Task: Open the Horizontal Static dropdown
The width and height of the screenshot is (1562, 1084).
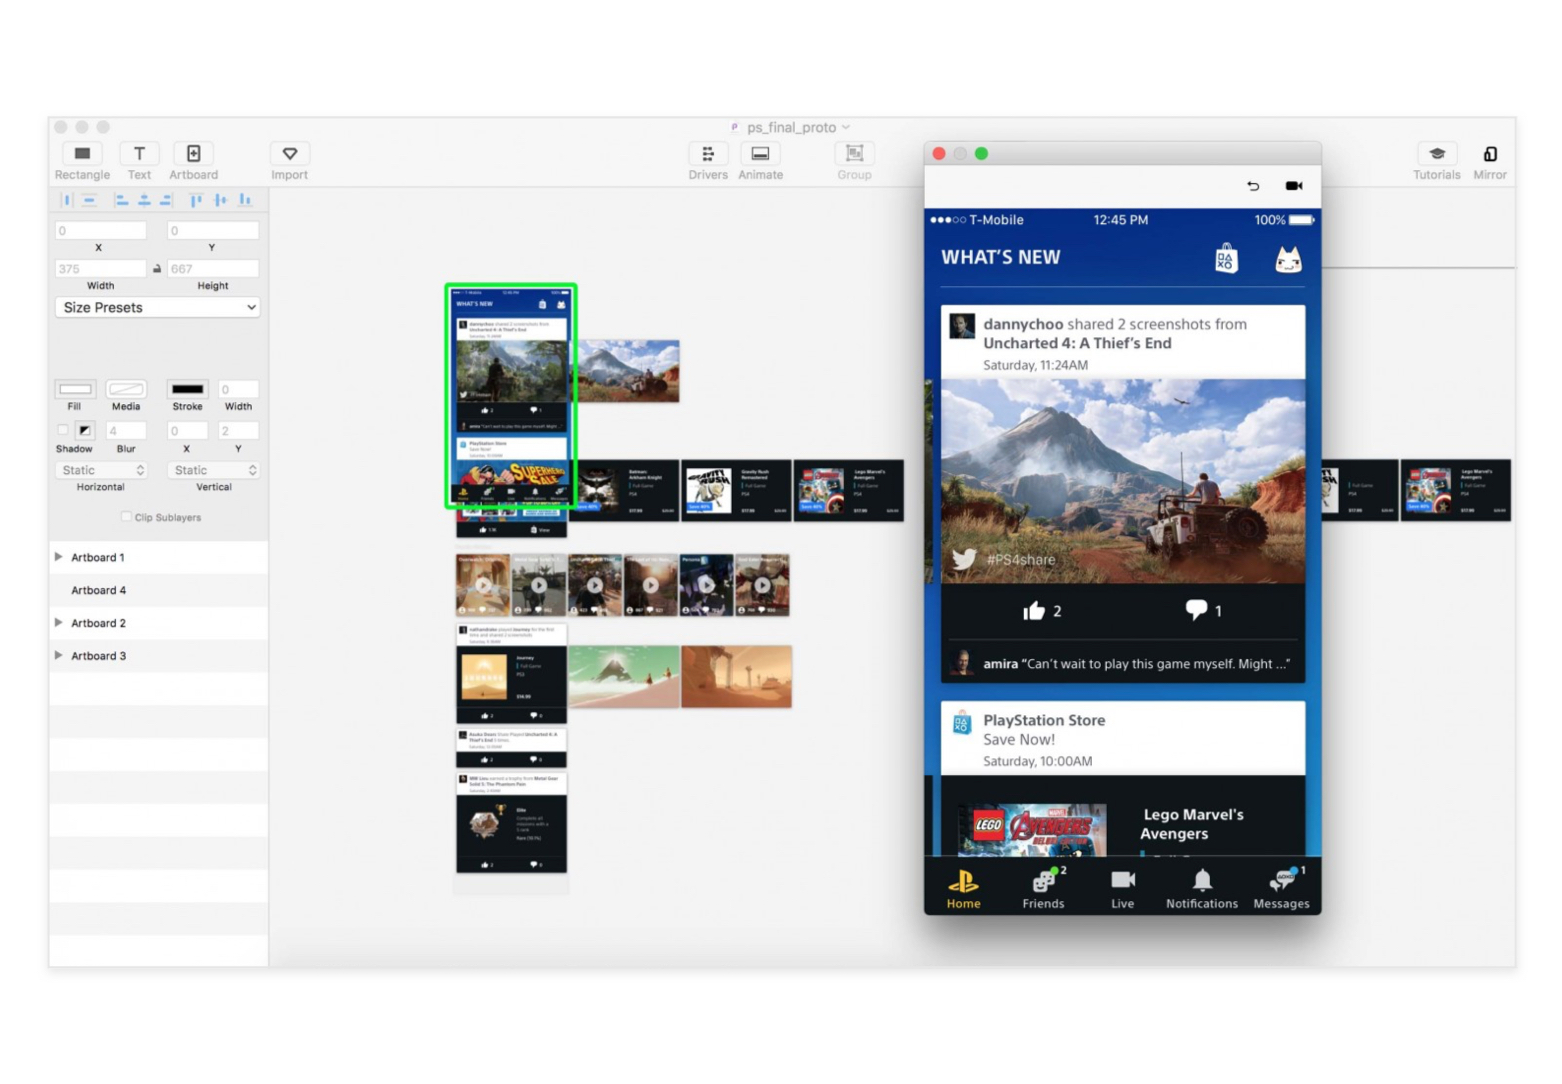Action: click(102, 470)
